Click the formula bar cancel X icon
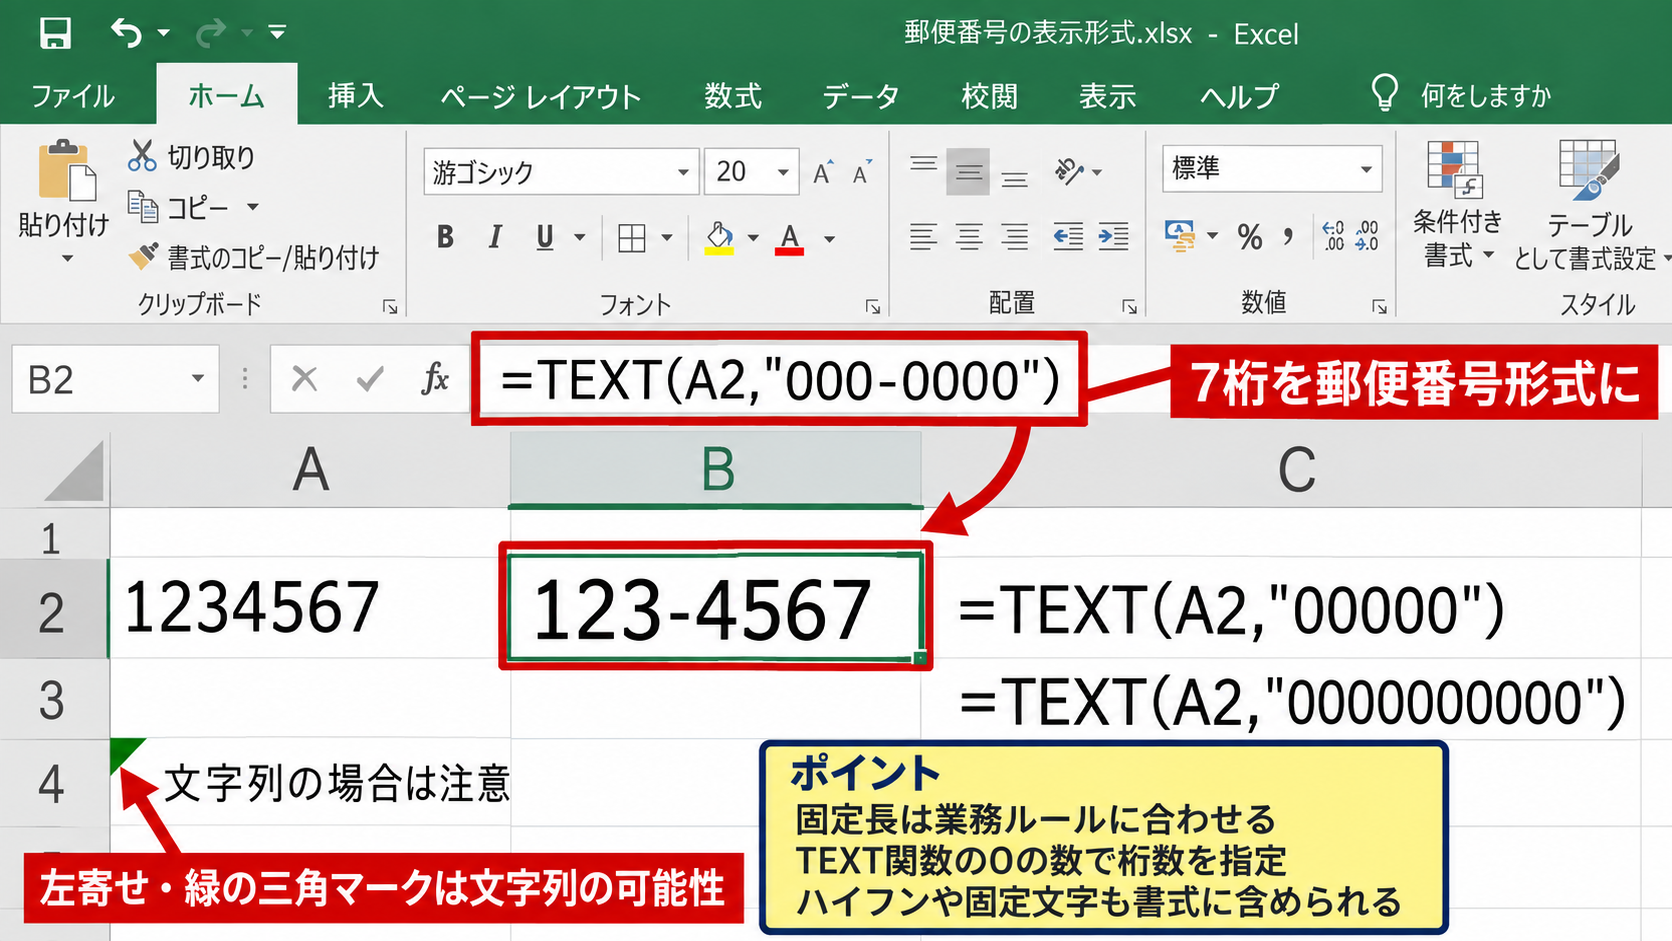 (304, 379)
